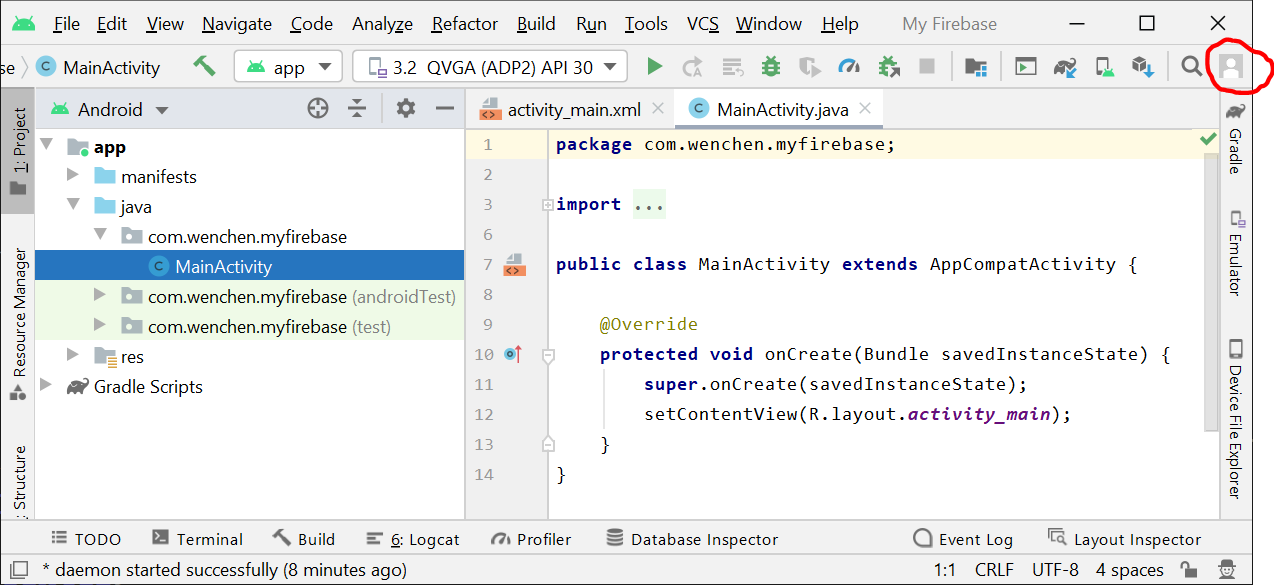Toggle the Gradle side panel
The width and height of the screenshot is (1274, 585).
[x=1236, y=140]
